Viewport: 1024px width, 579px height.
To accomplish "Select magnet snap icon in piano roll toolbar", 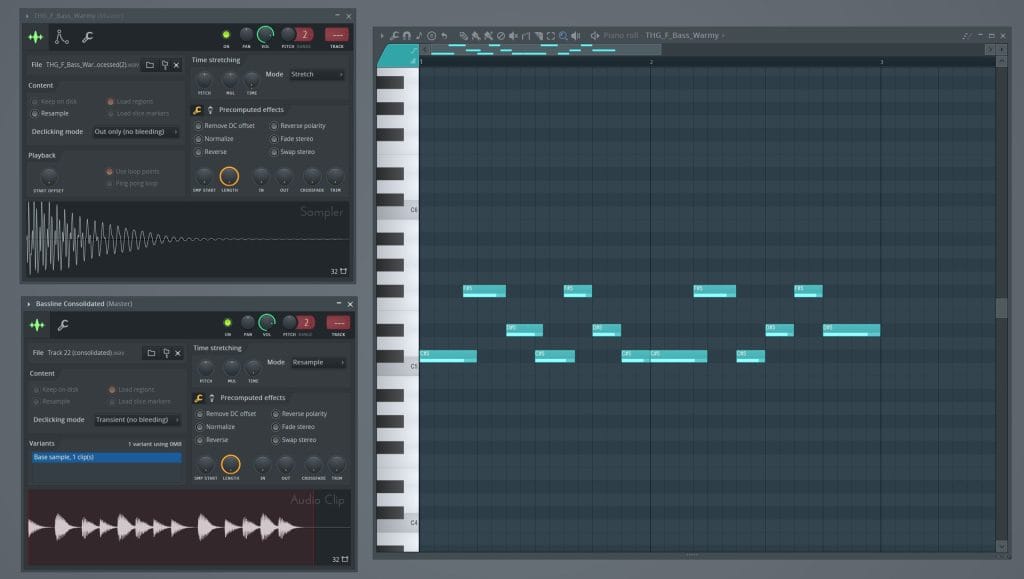I will (407, 36).
